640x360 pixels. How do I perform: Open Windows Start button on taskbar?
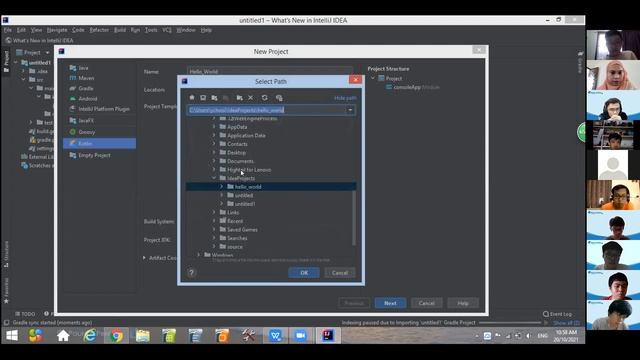click(x=12, y=336)
